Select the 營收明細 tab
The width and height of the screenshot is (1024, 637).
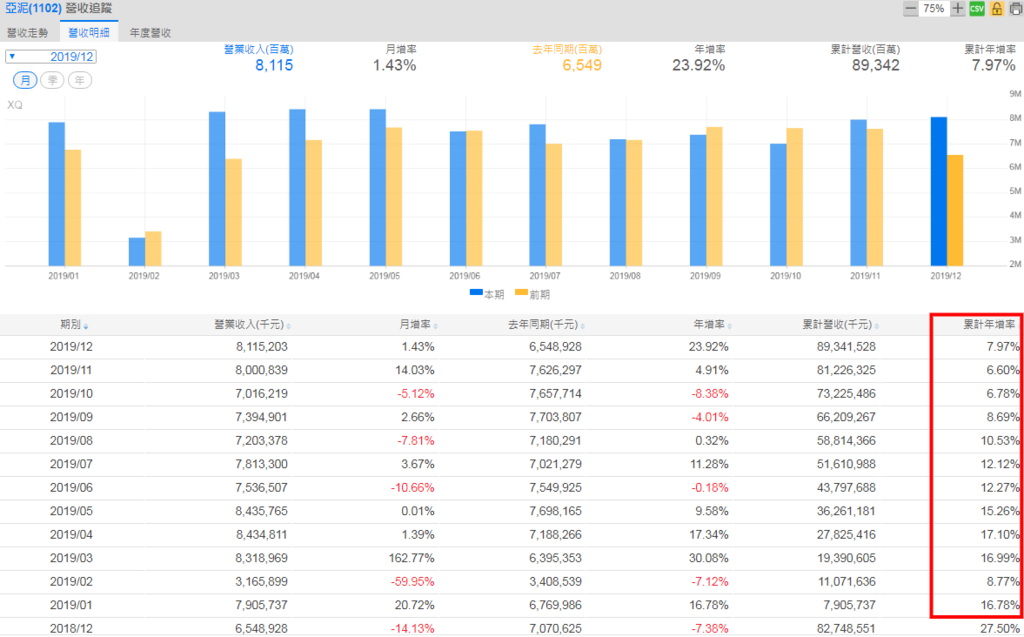pos(89,33)
